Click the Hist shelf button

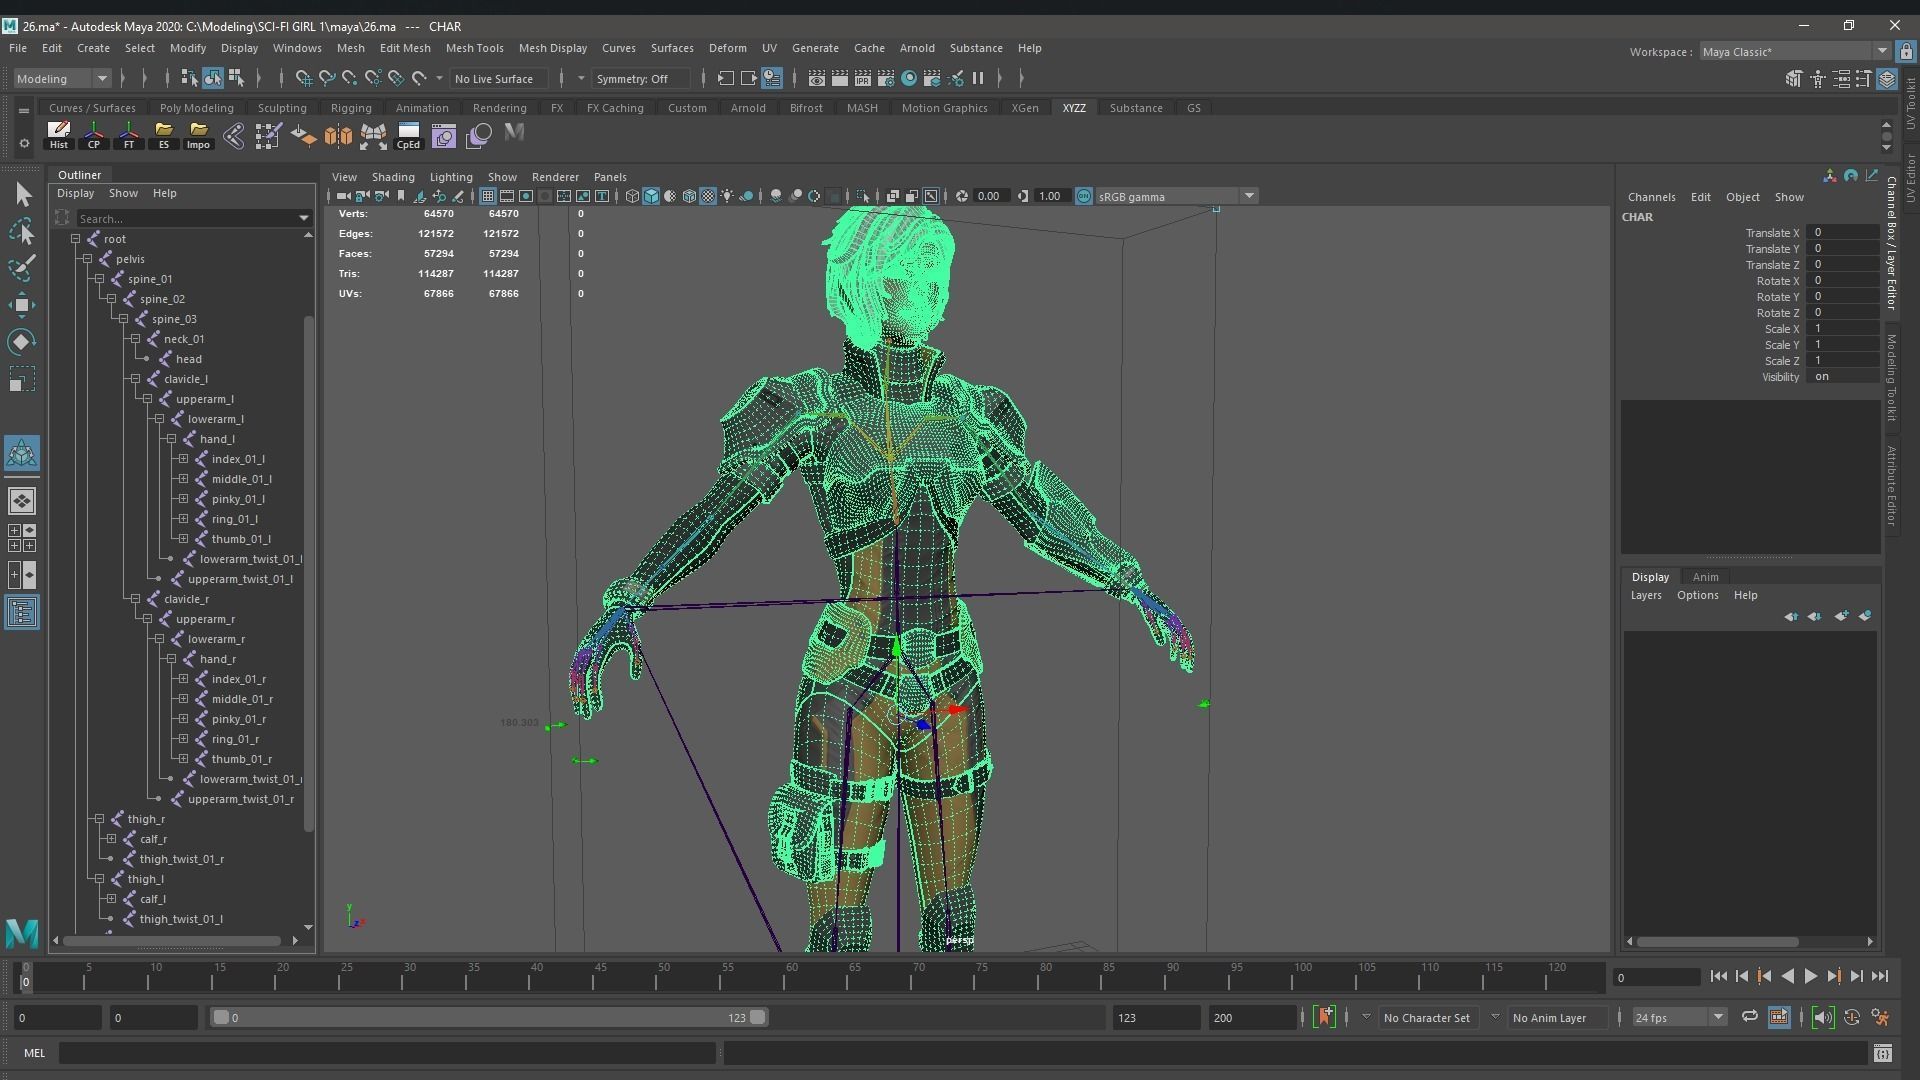tap(59, 135)
